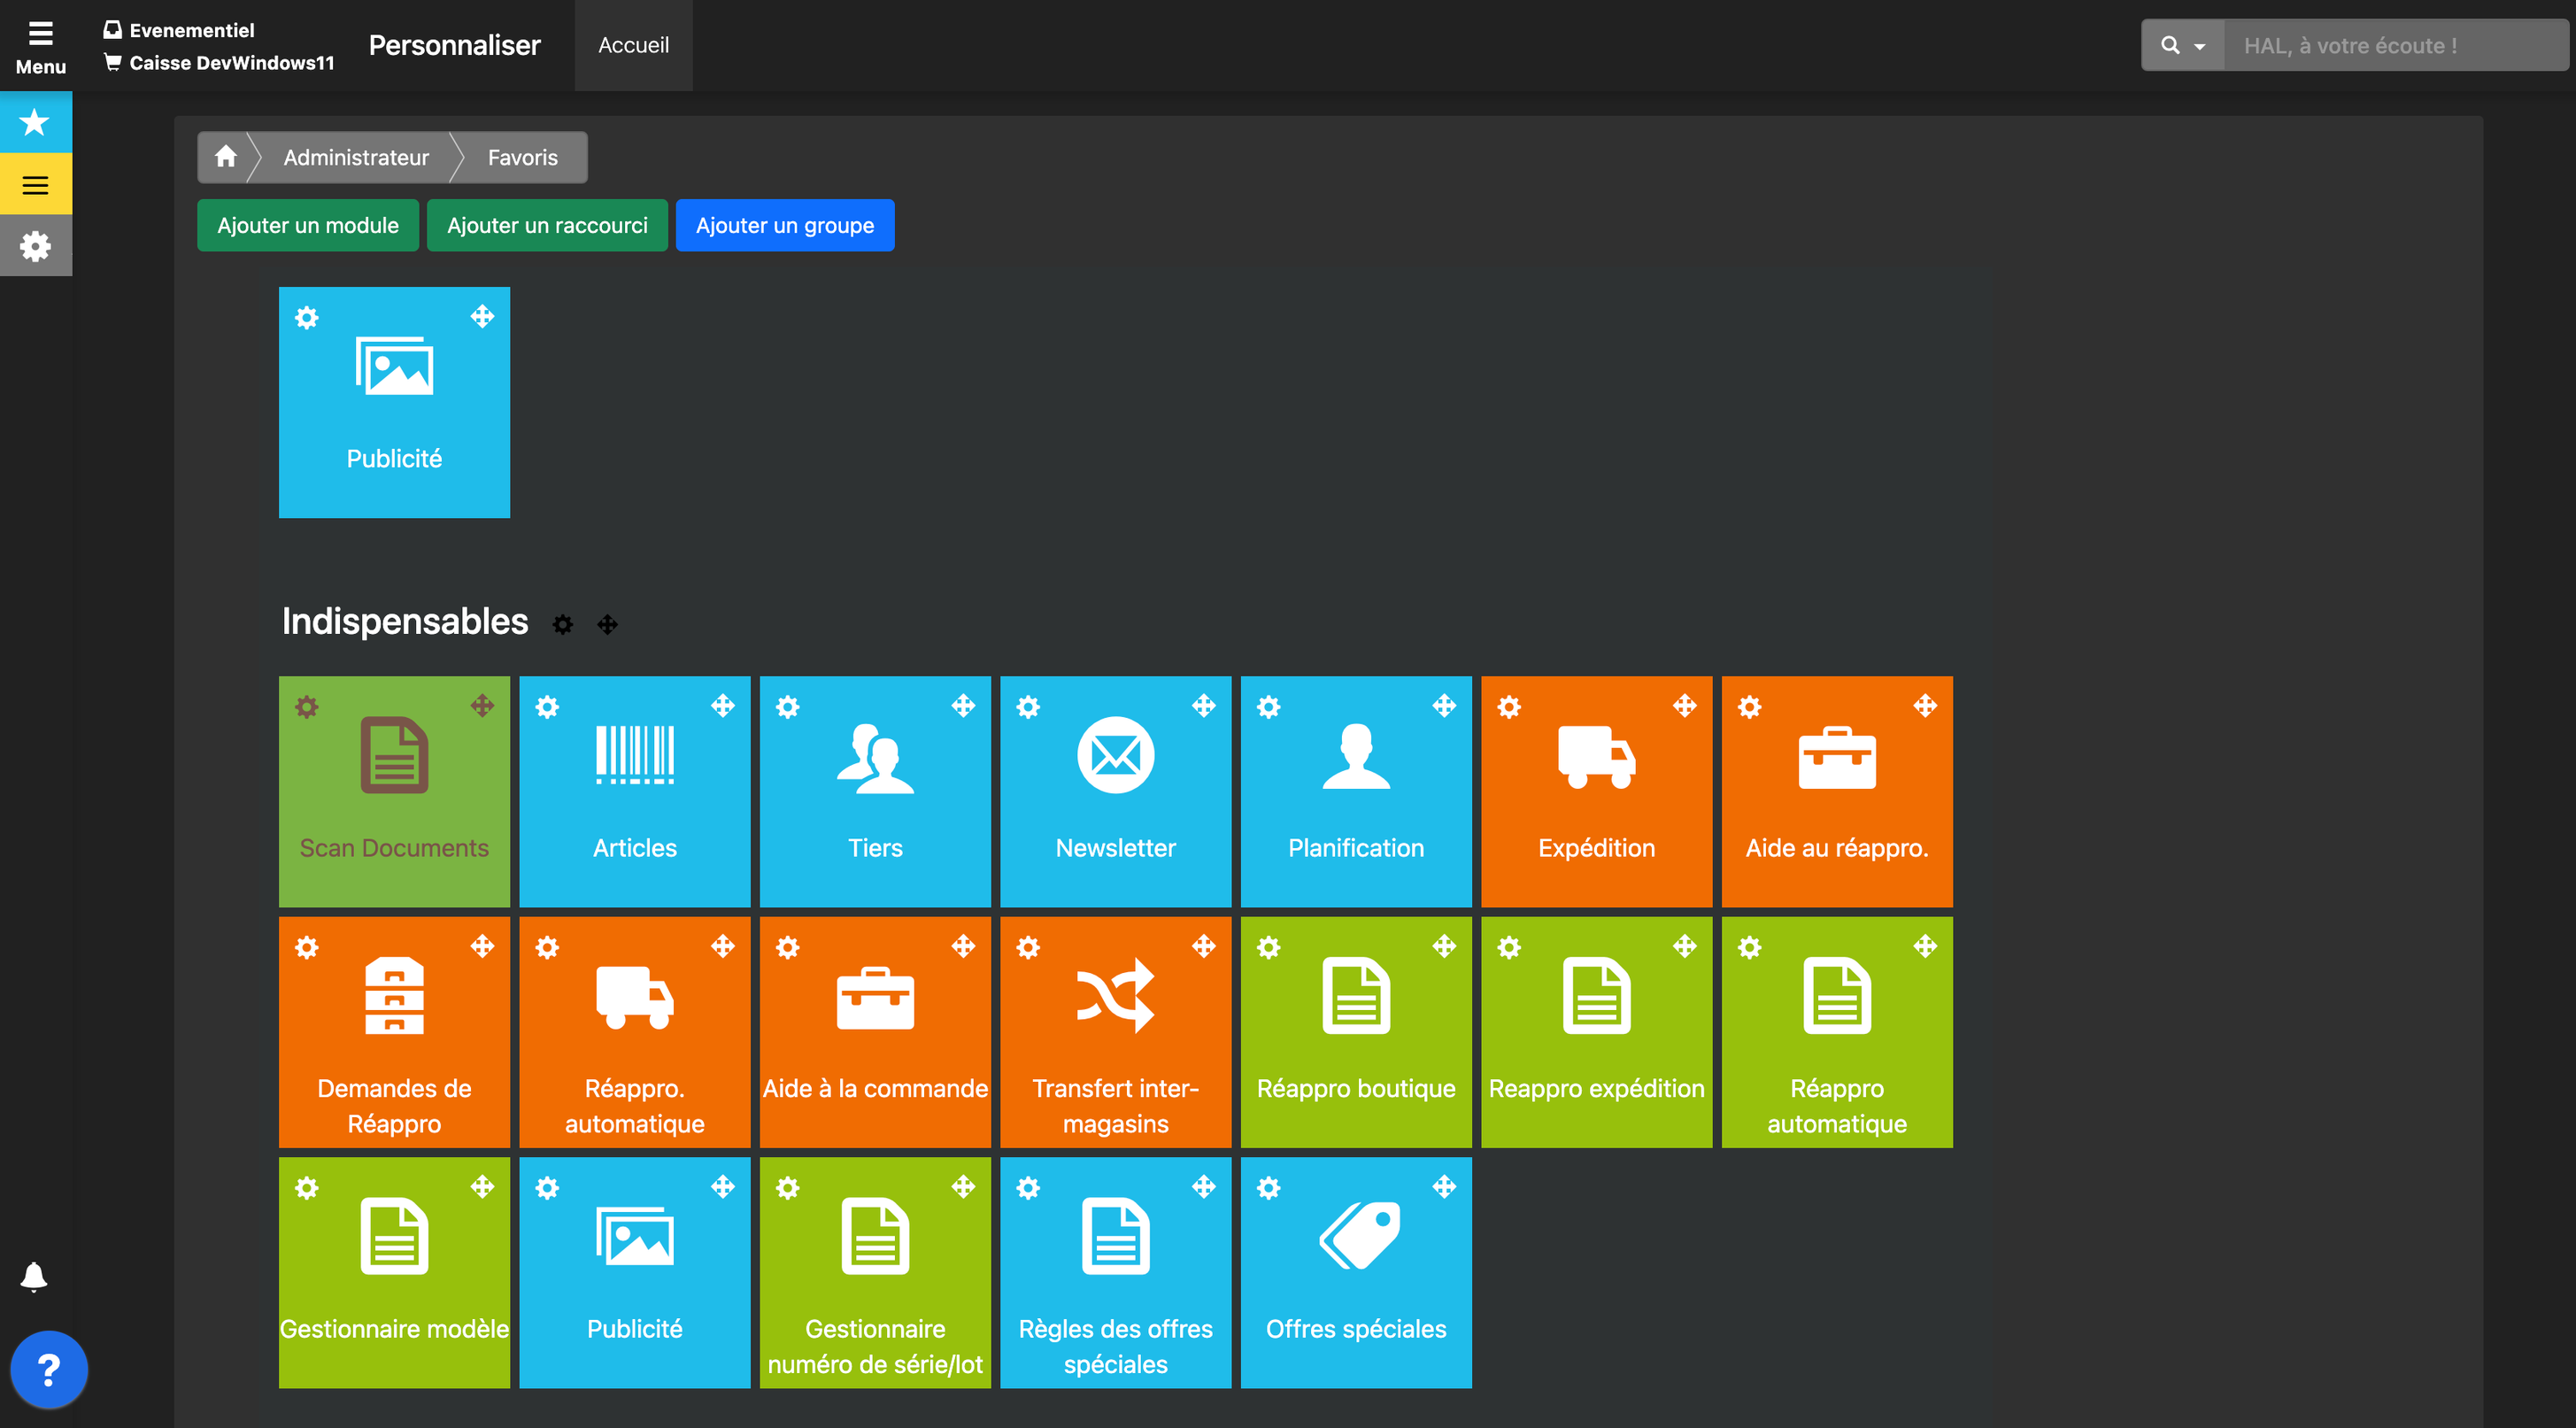The height and width of the screenshot is (1428, 2576).
Task: Open the Offres spéciales tag tile
Action: click(x=1356, y=1273)
